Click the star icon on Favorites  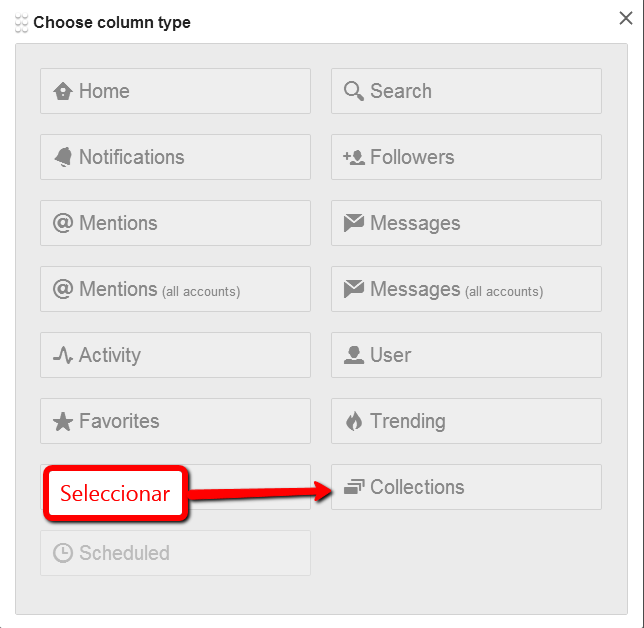[63, 421]
